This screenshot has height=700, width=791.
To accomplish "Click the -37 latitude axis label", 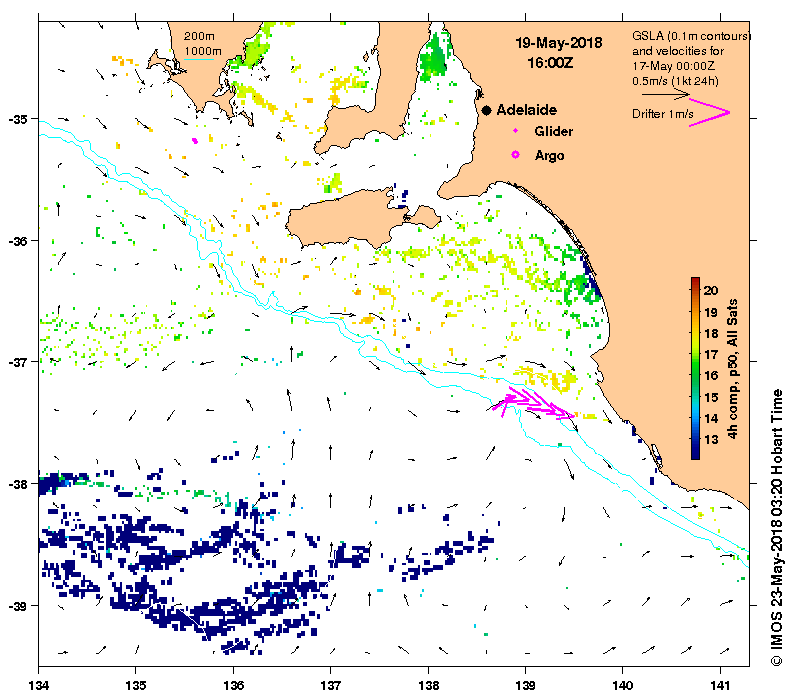I will pos(18,362).
